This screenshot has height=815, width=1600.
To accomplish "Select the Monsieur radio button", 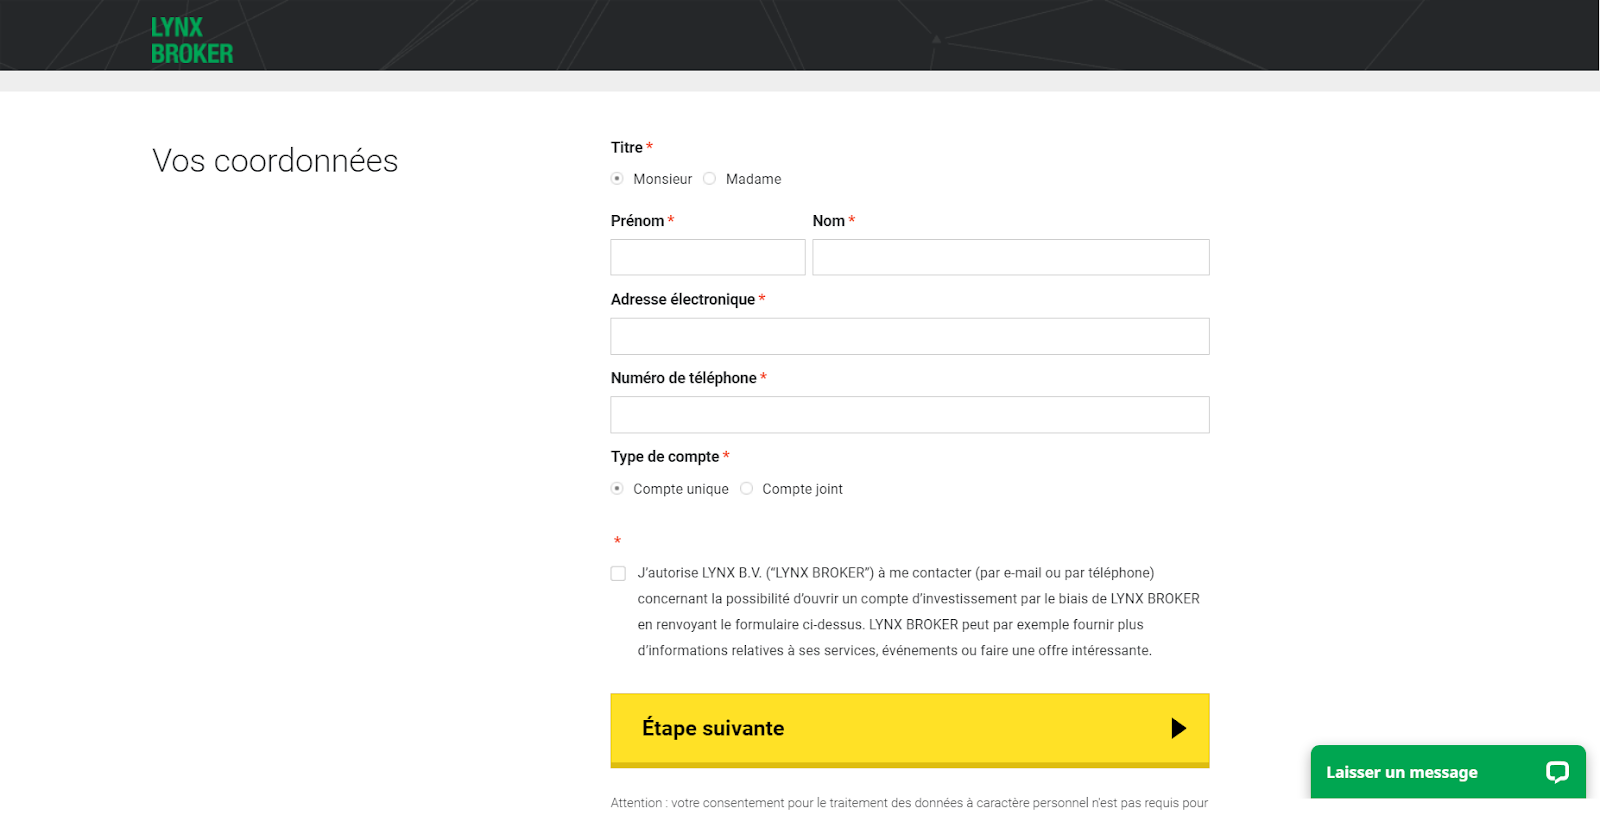I will pos(617,179).
